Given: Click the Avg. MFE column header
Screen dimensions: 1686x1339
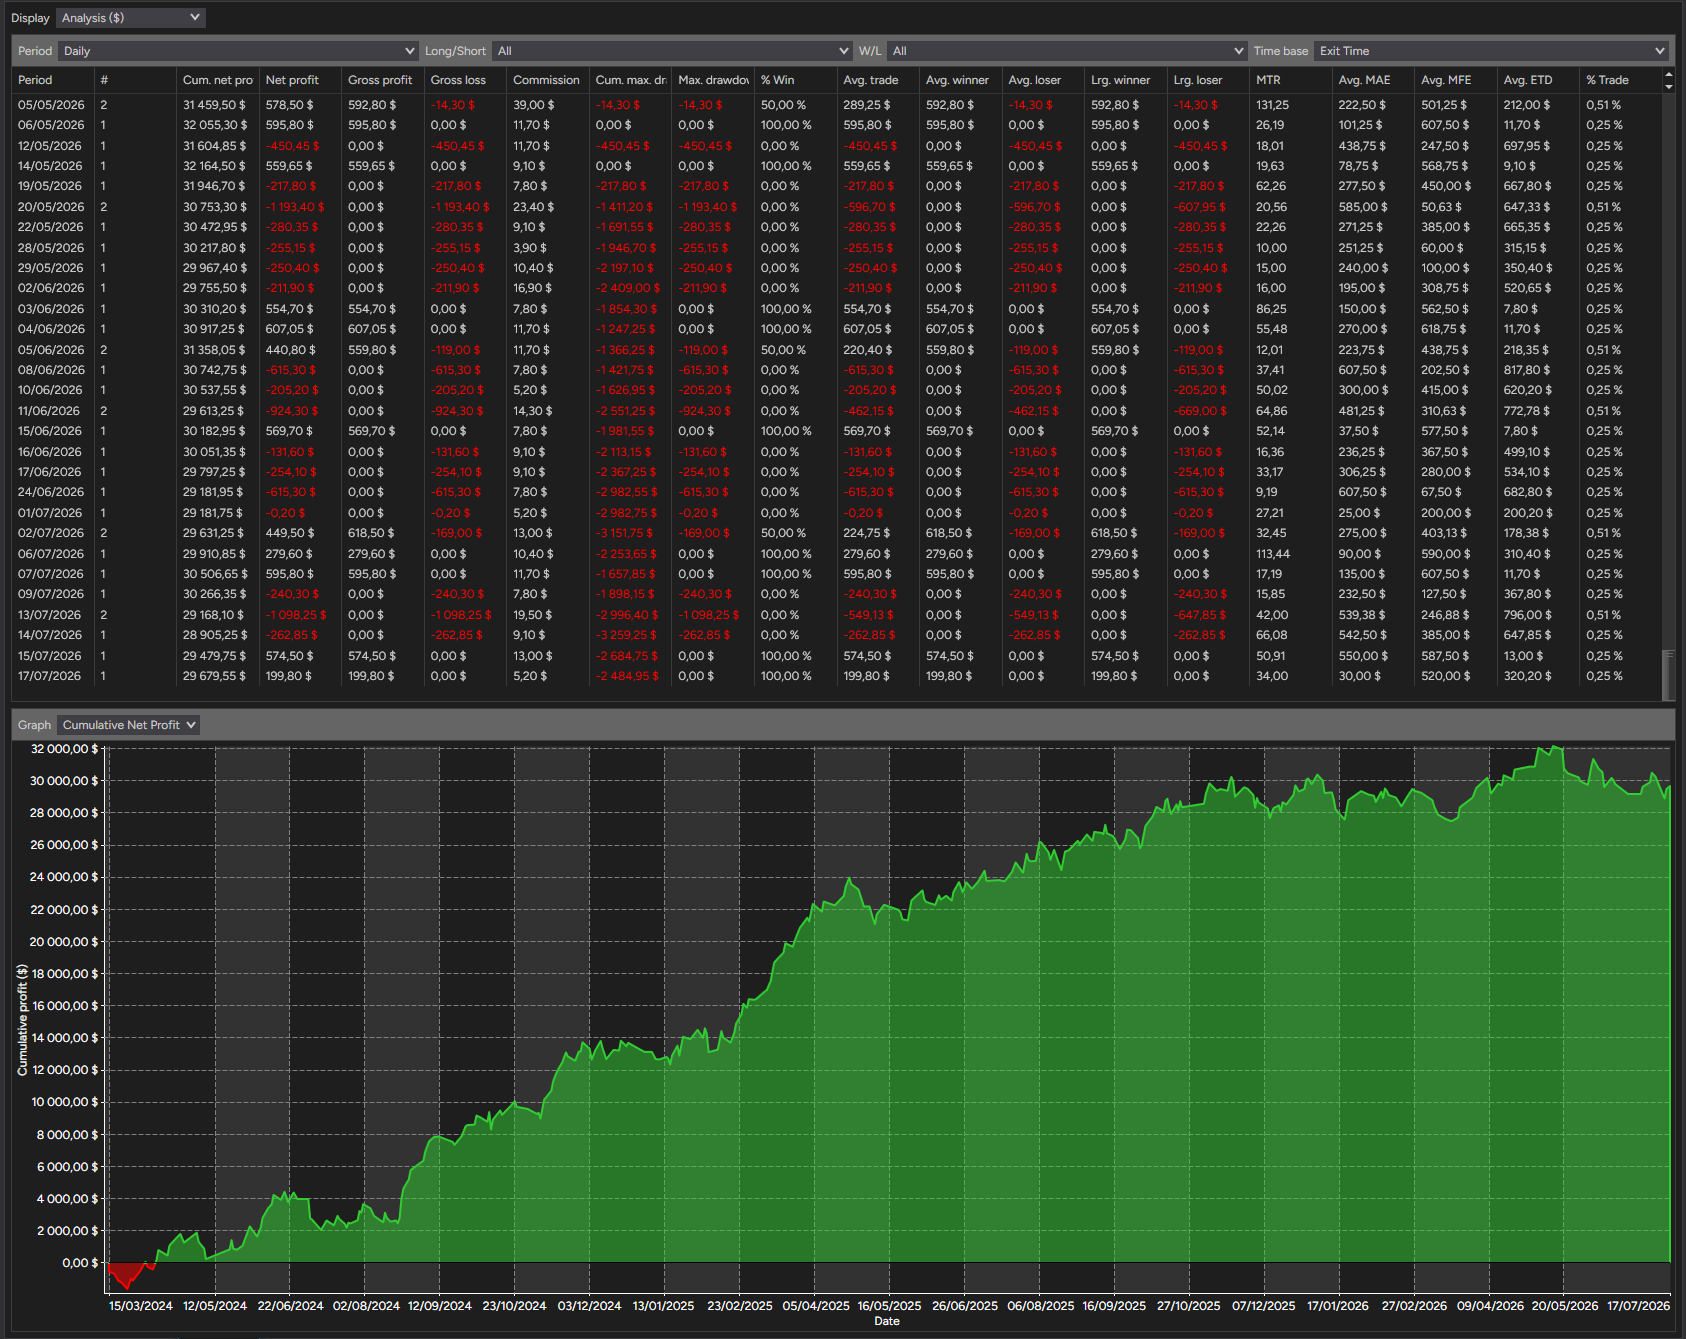Looking at the screenshot, I should 1455,80.
